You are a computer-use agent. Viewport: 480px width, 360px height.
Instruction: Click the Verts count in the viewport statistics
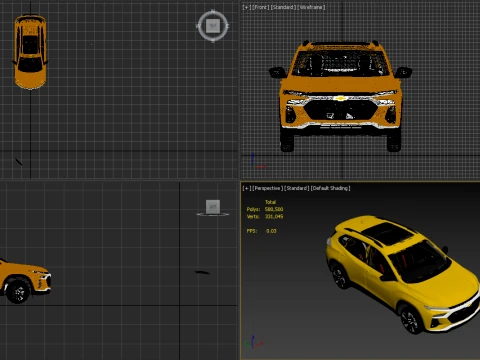pyautogui.click(x=274, y=217)
